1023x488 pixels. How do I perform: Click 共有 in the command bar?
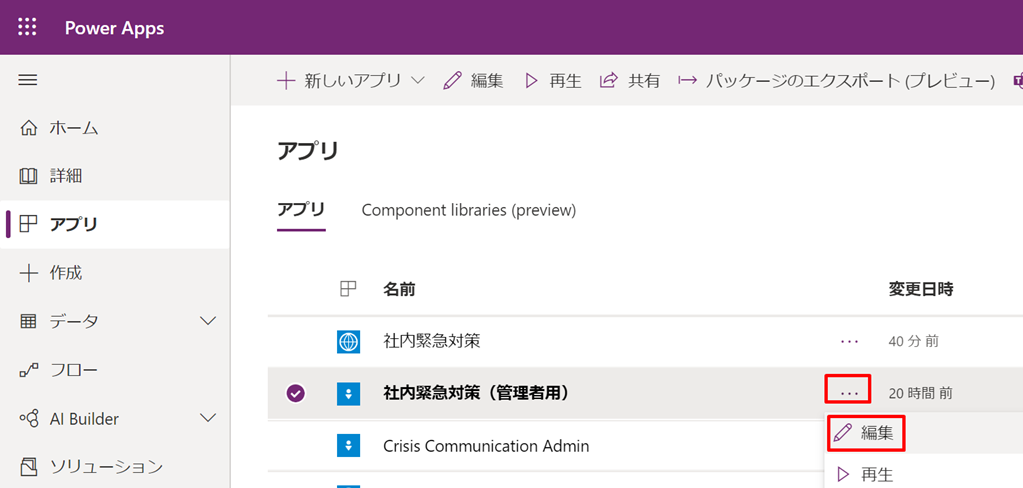pos(630,81)
